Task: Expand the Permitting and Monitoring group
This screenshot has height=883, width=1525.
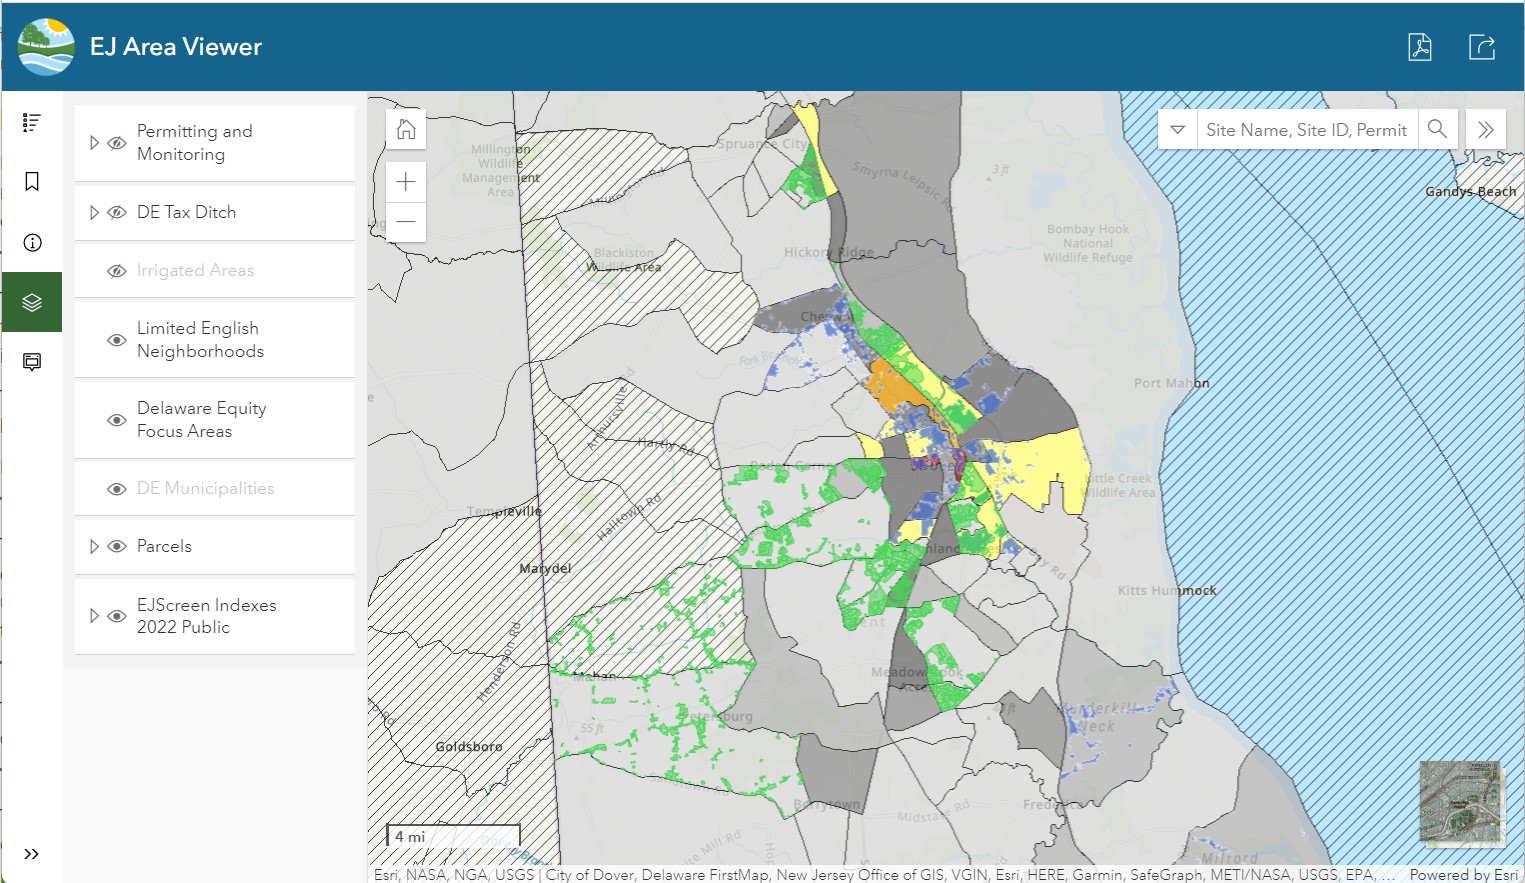Action: (x=93, y=142)
